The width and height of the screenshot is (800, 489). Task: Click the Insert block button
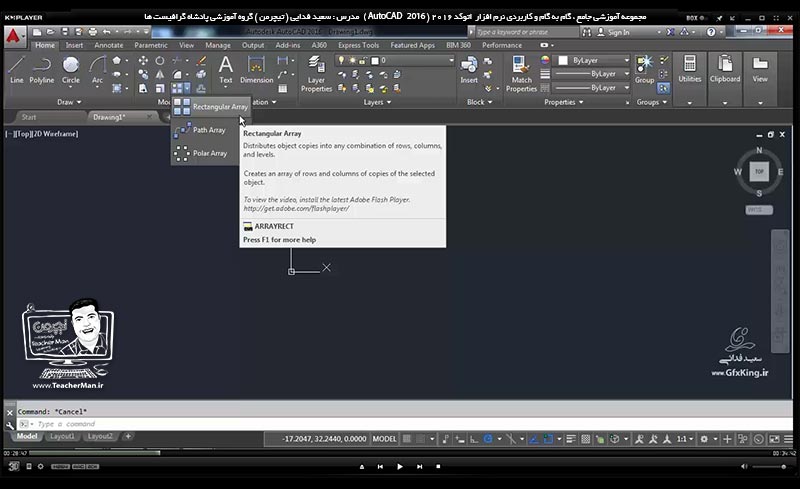(469, 70)
